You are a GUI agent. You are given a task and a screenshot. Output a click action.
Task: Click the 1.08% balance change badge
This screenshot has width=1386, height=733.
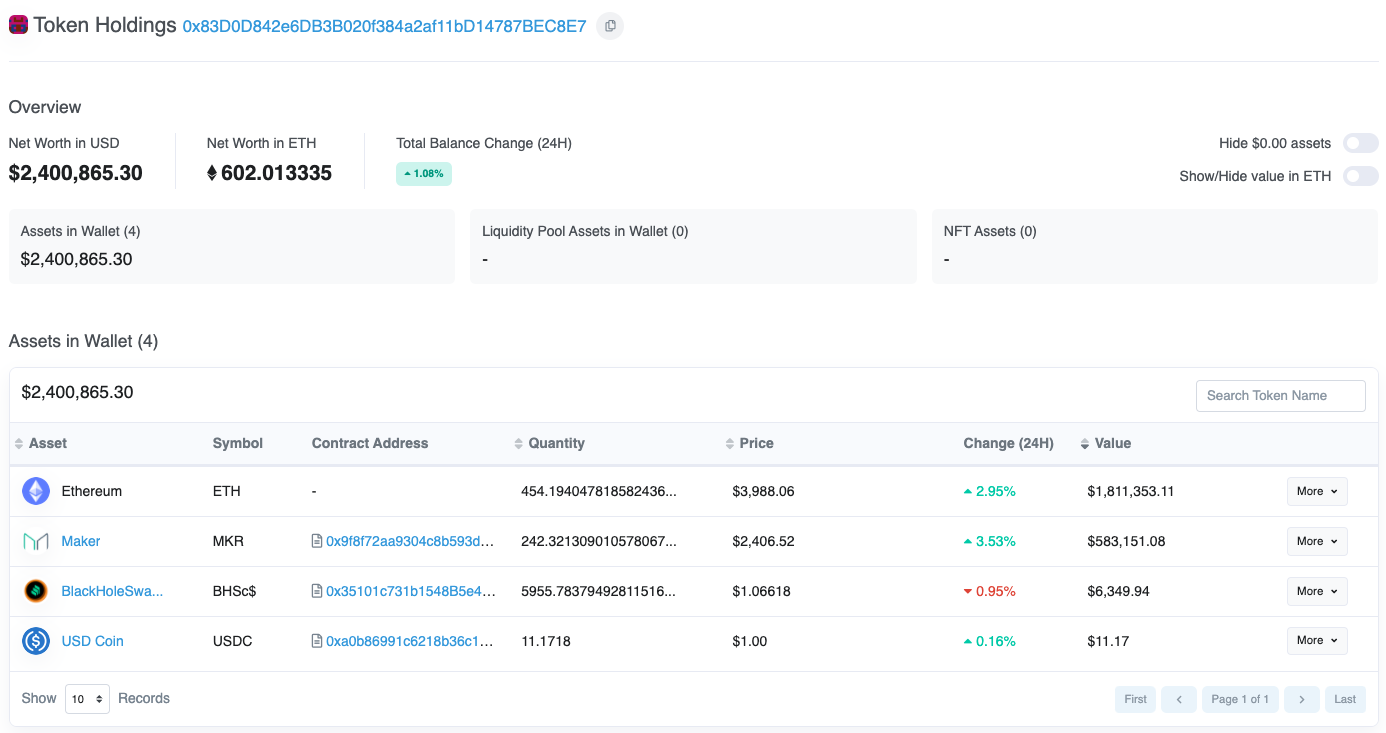click(424, 173)
